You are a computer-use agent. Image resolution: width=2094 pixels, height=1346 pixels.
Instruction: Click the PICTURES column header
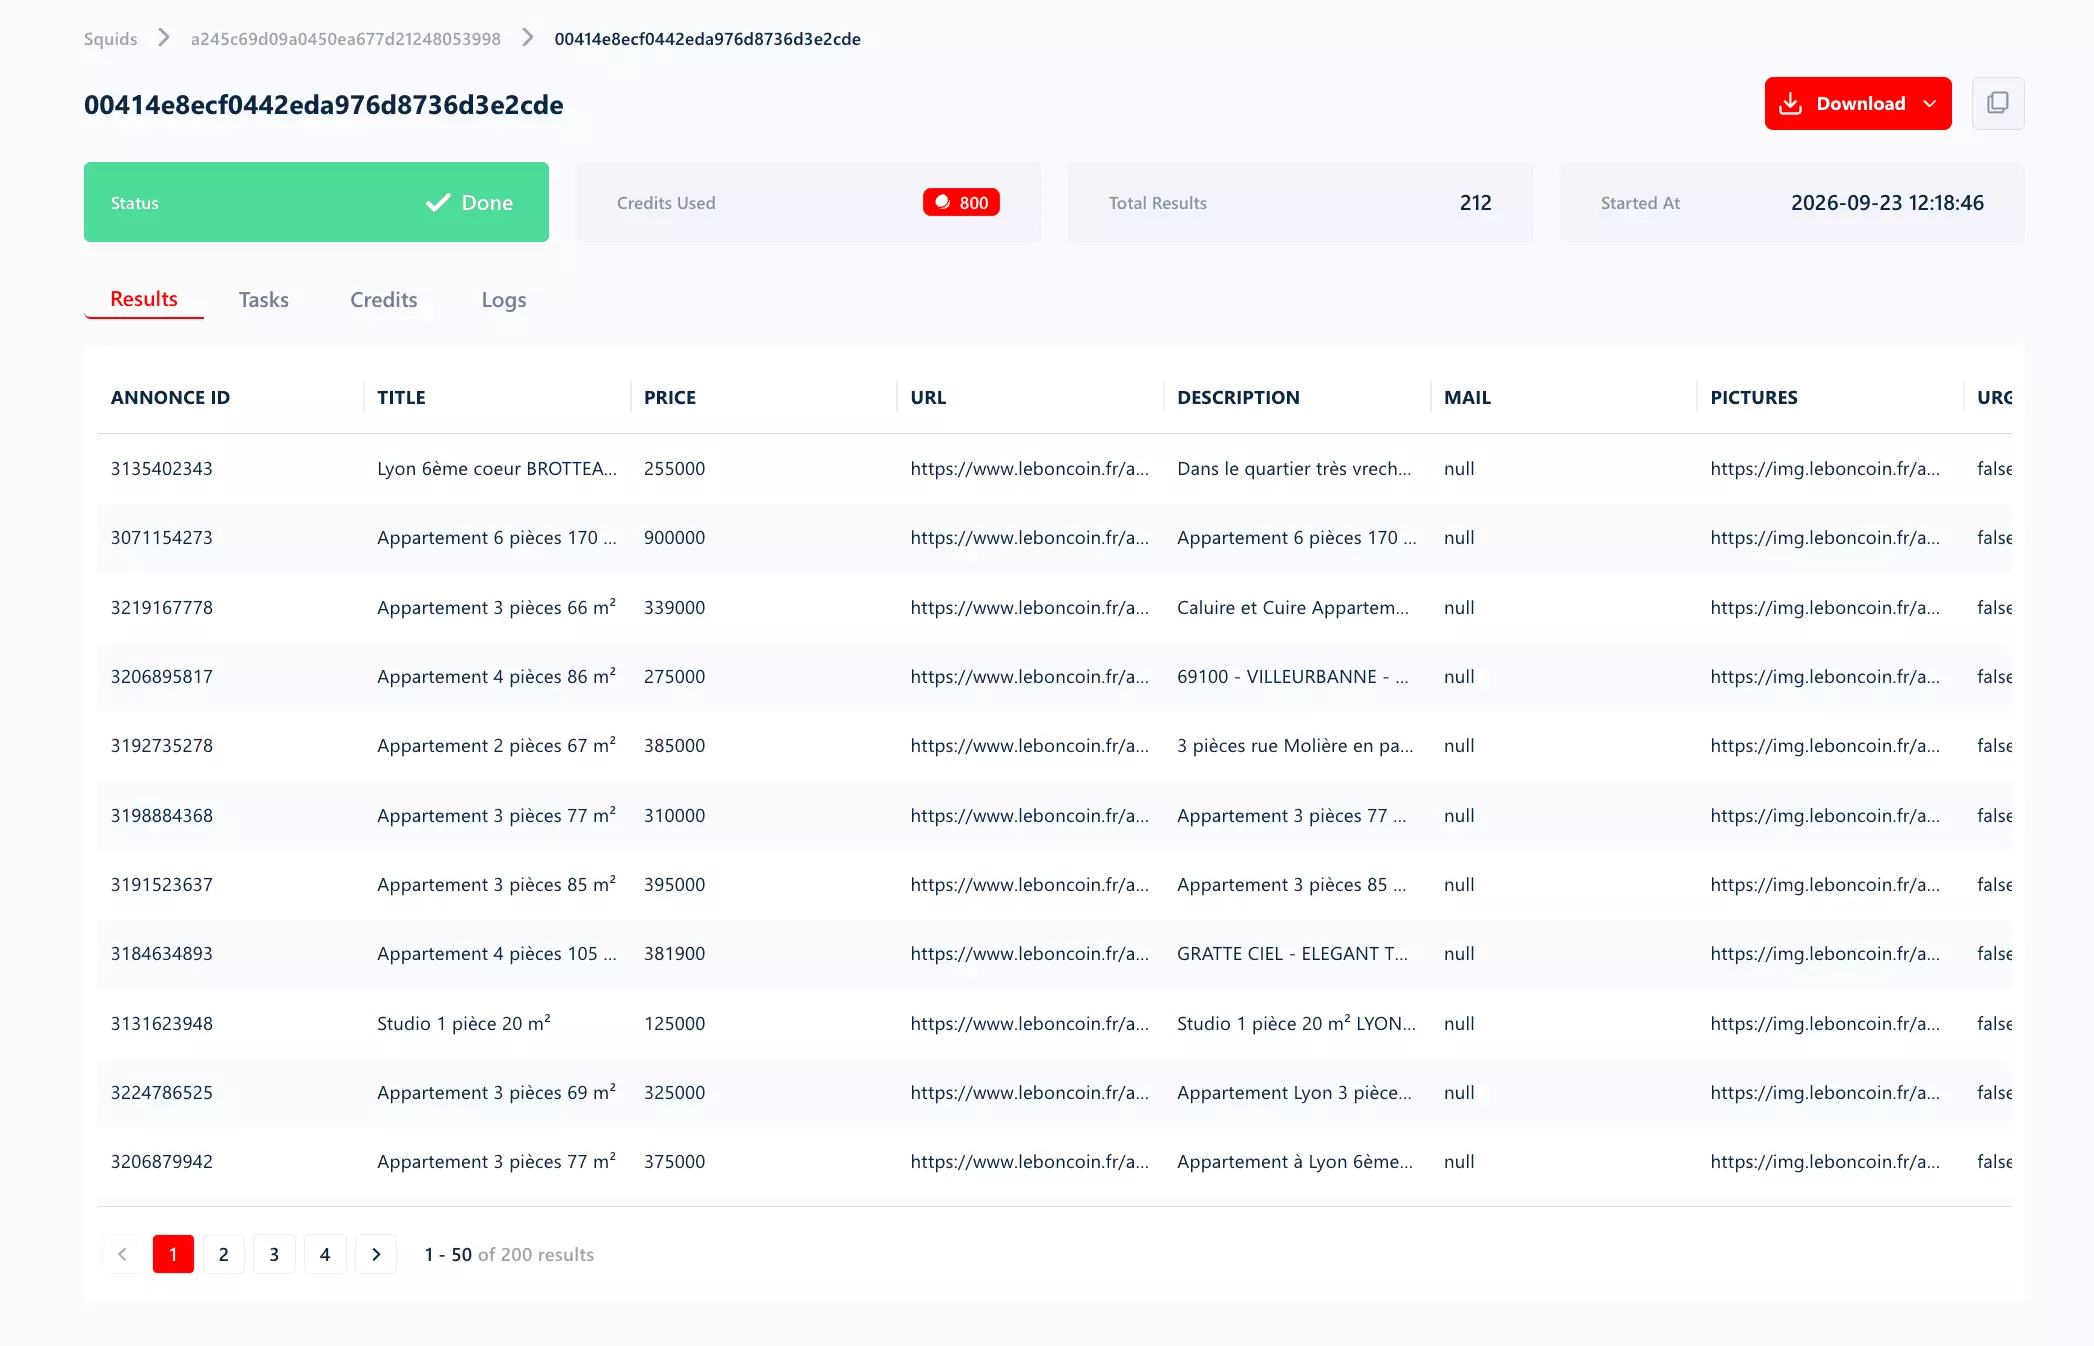point(1754,397)
